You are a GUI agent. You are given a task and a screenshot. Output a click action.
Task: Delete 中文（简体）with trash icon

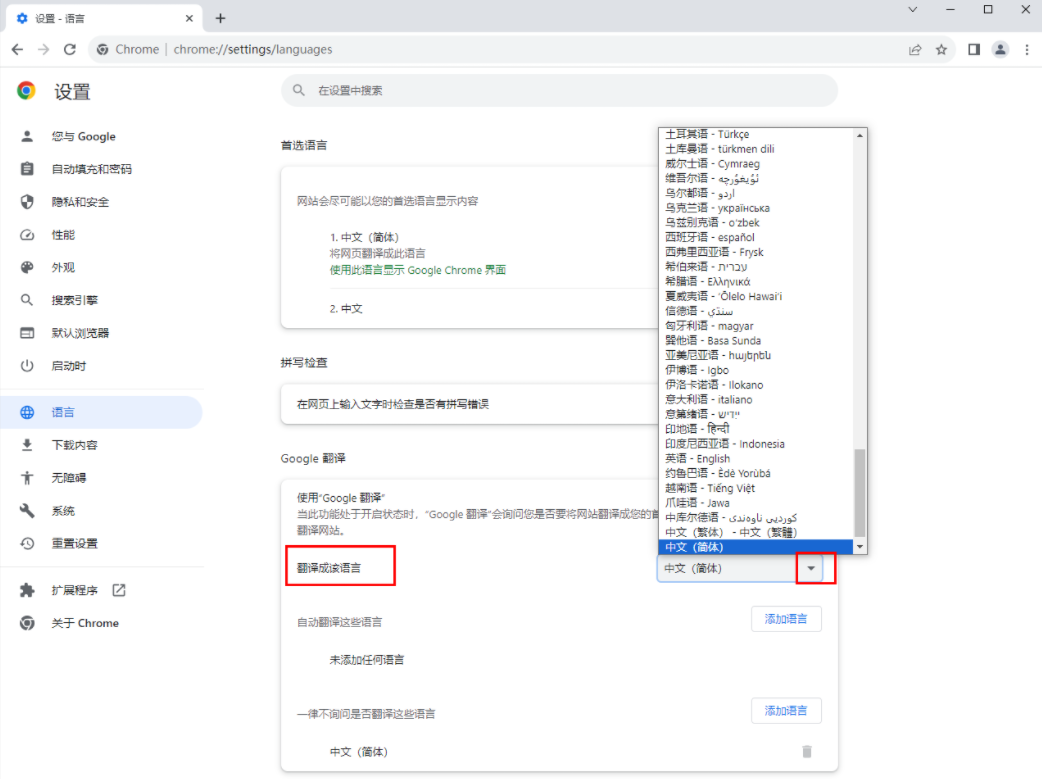(807, 752)
